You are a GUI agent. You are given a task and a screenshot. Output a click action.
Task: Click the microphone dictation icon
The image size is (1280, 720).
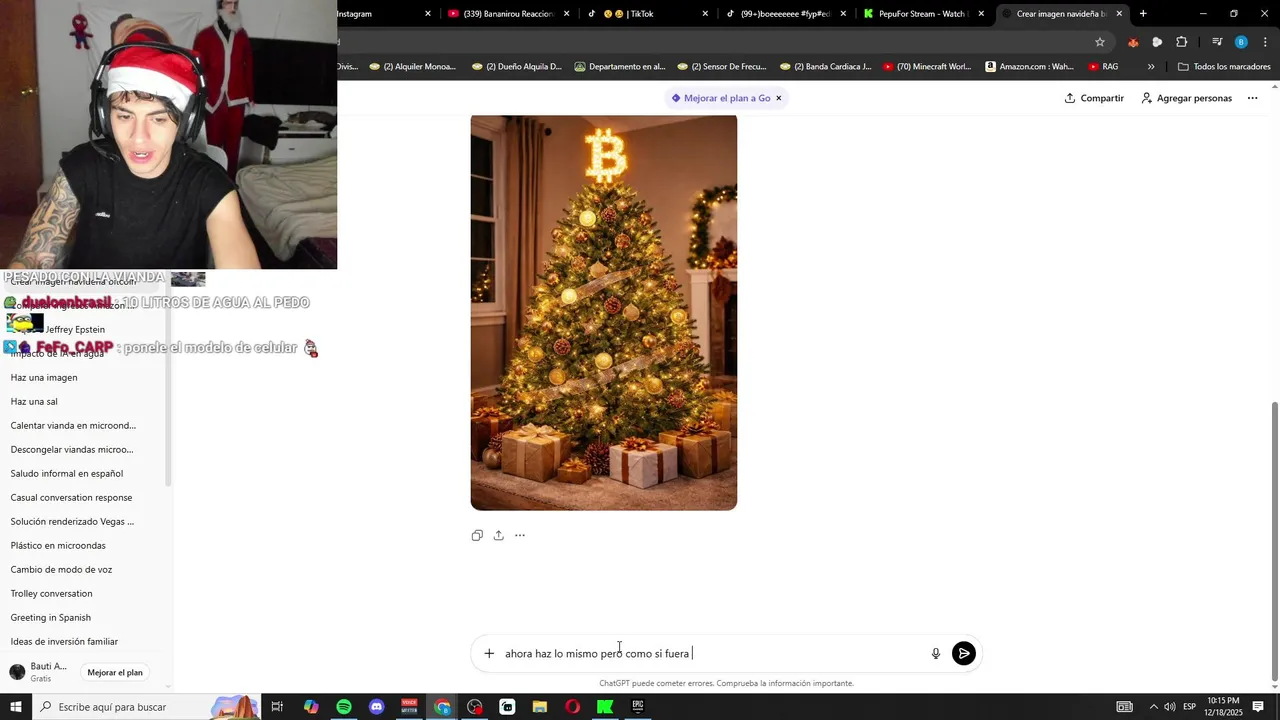(936, 653)
